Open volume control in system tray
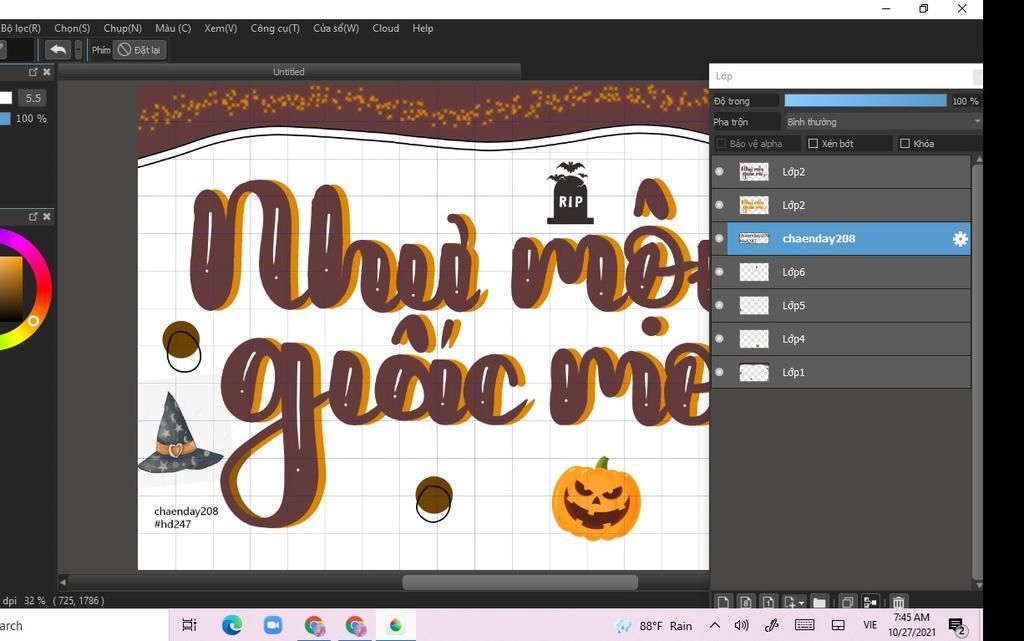1024x641 pixels. tap(741, 625)
